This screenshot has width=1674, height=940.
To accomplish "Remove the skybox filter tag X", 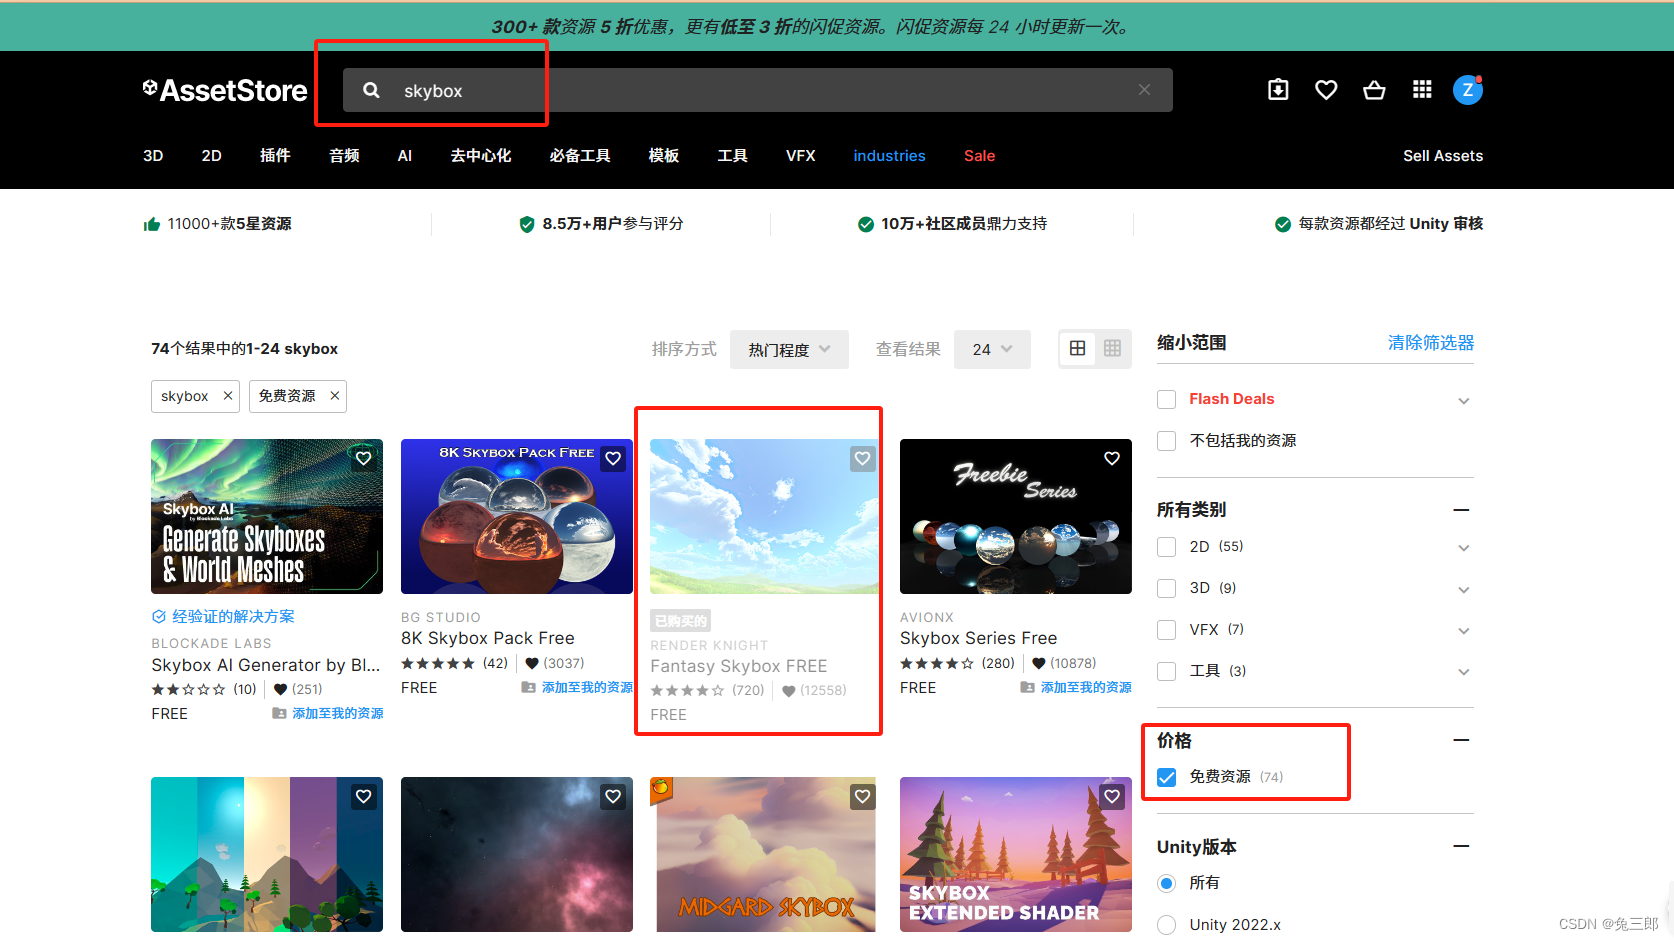I will [227, 396].
